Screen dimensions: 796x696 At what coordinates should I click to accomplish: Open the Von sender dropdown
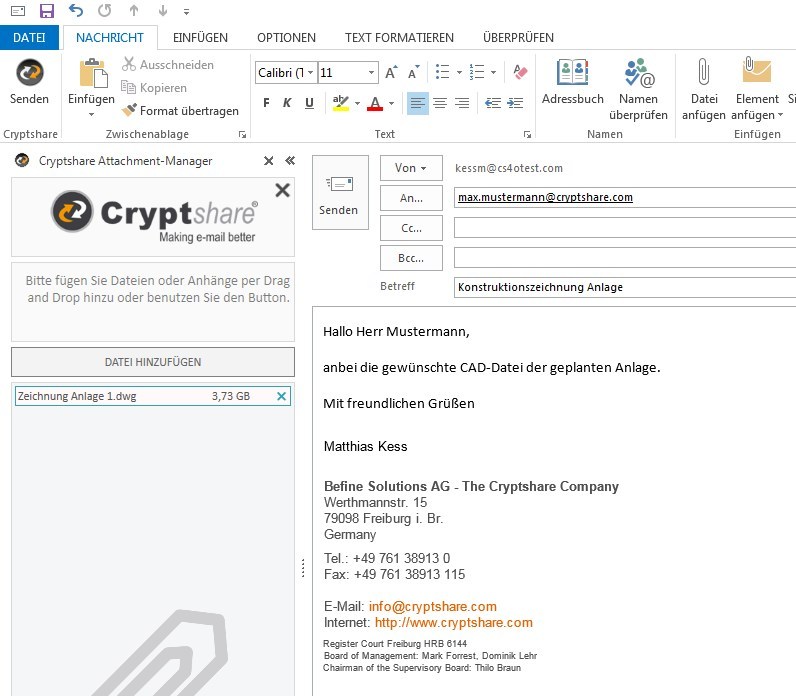pyautogui.click(x=411, y=168)
